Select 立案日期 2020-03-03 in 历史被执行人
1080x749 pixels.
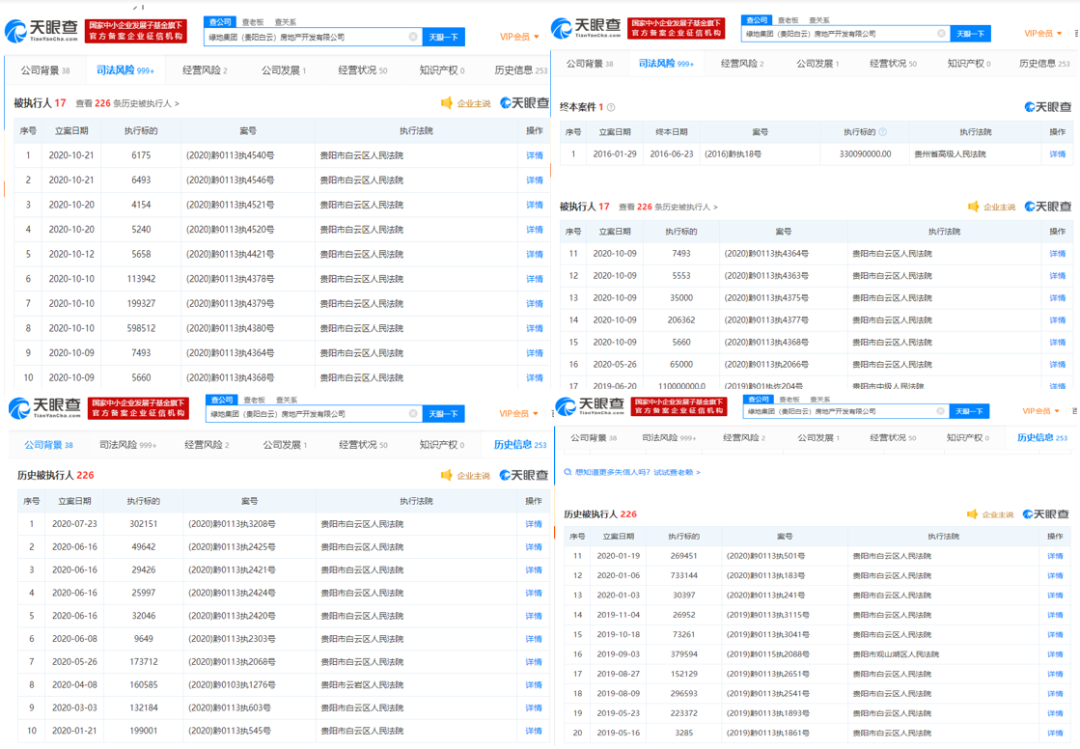pos(74,708)
